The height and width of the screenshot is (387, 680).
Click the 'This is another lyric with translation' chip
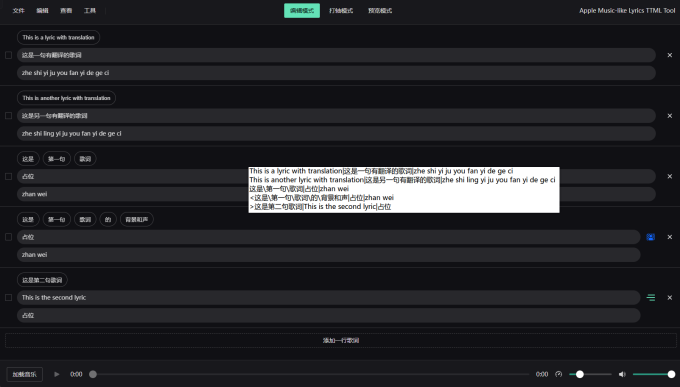click(x=66, y=98)
